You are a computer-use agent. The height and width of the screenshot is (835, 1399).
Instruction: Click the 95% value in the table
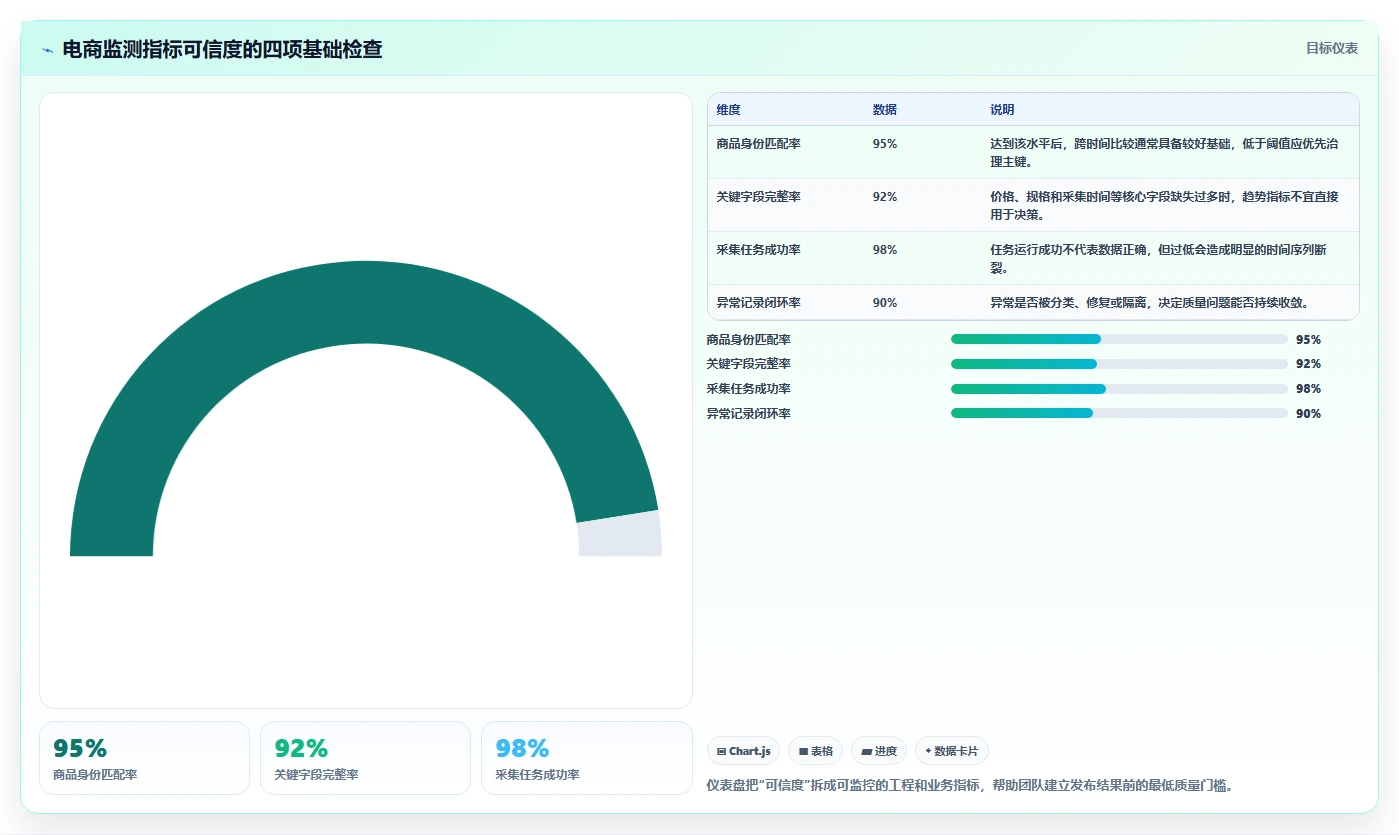tap(885, 144)
